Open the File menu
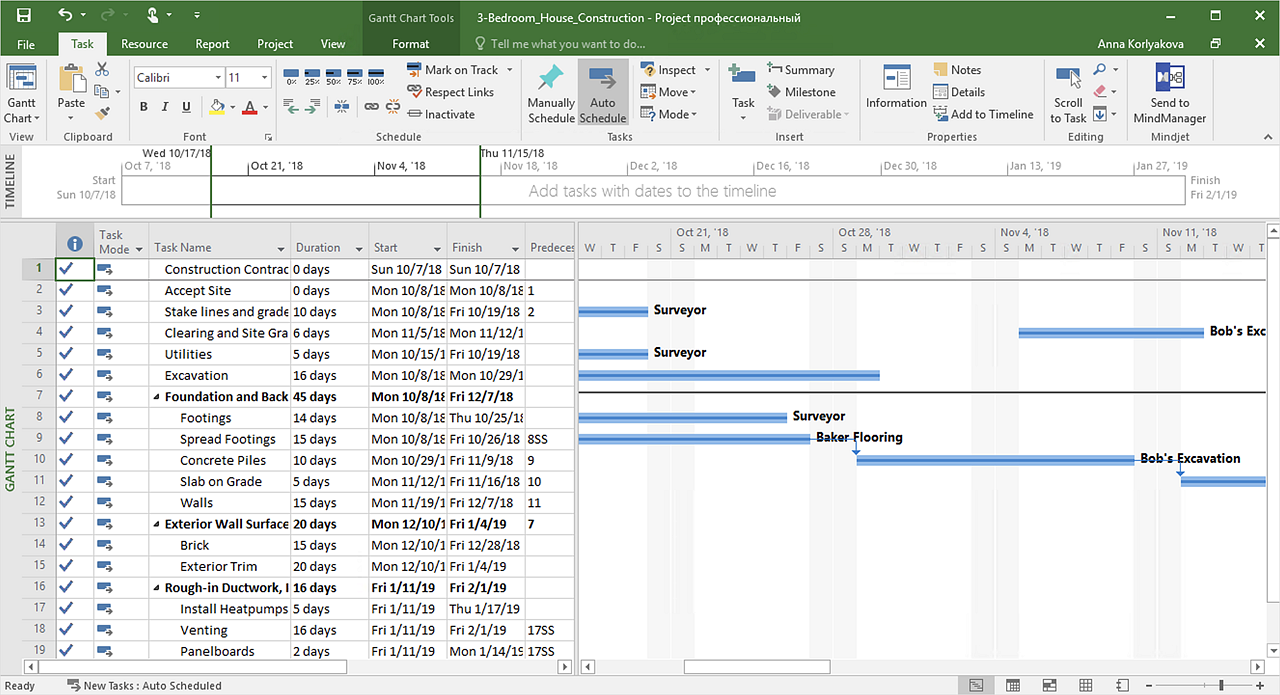Image resolution: width=1280 pixels, height=695 pixels. coord(26,44)
